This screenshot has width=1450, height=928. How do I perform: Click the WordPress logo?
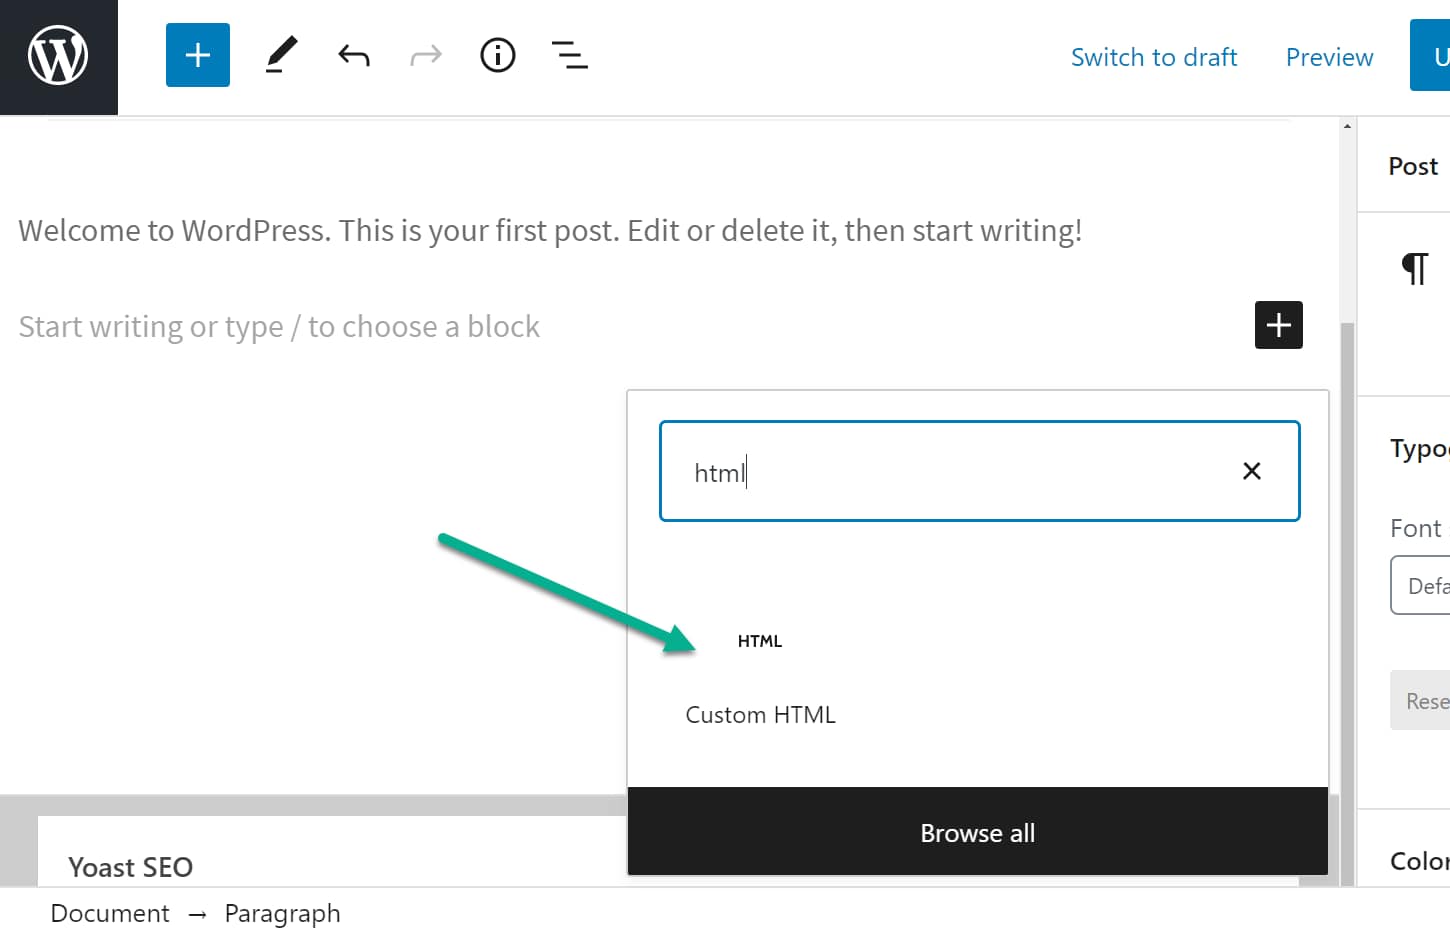coord(57,56)
